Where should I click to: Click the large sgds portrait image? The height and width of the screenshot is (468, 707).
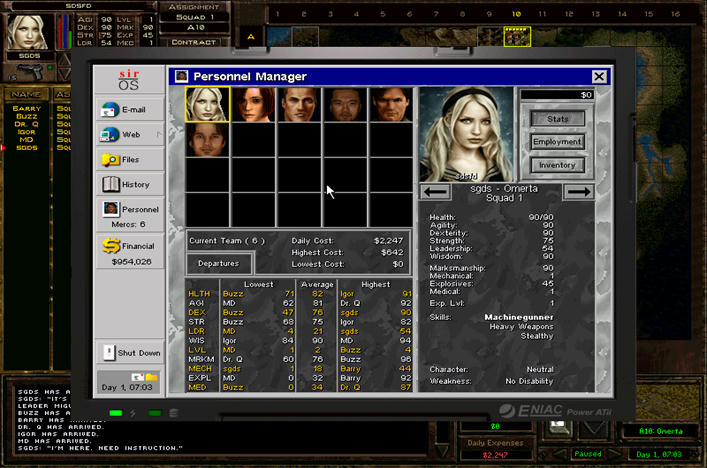466,134
